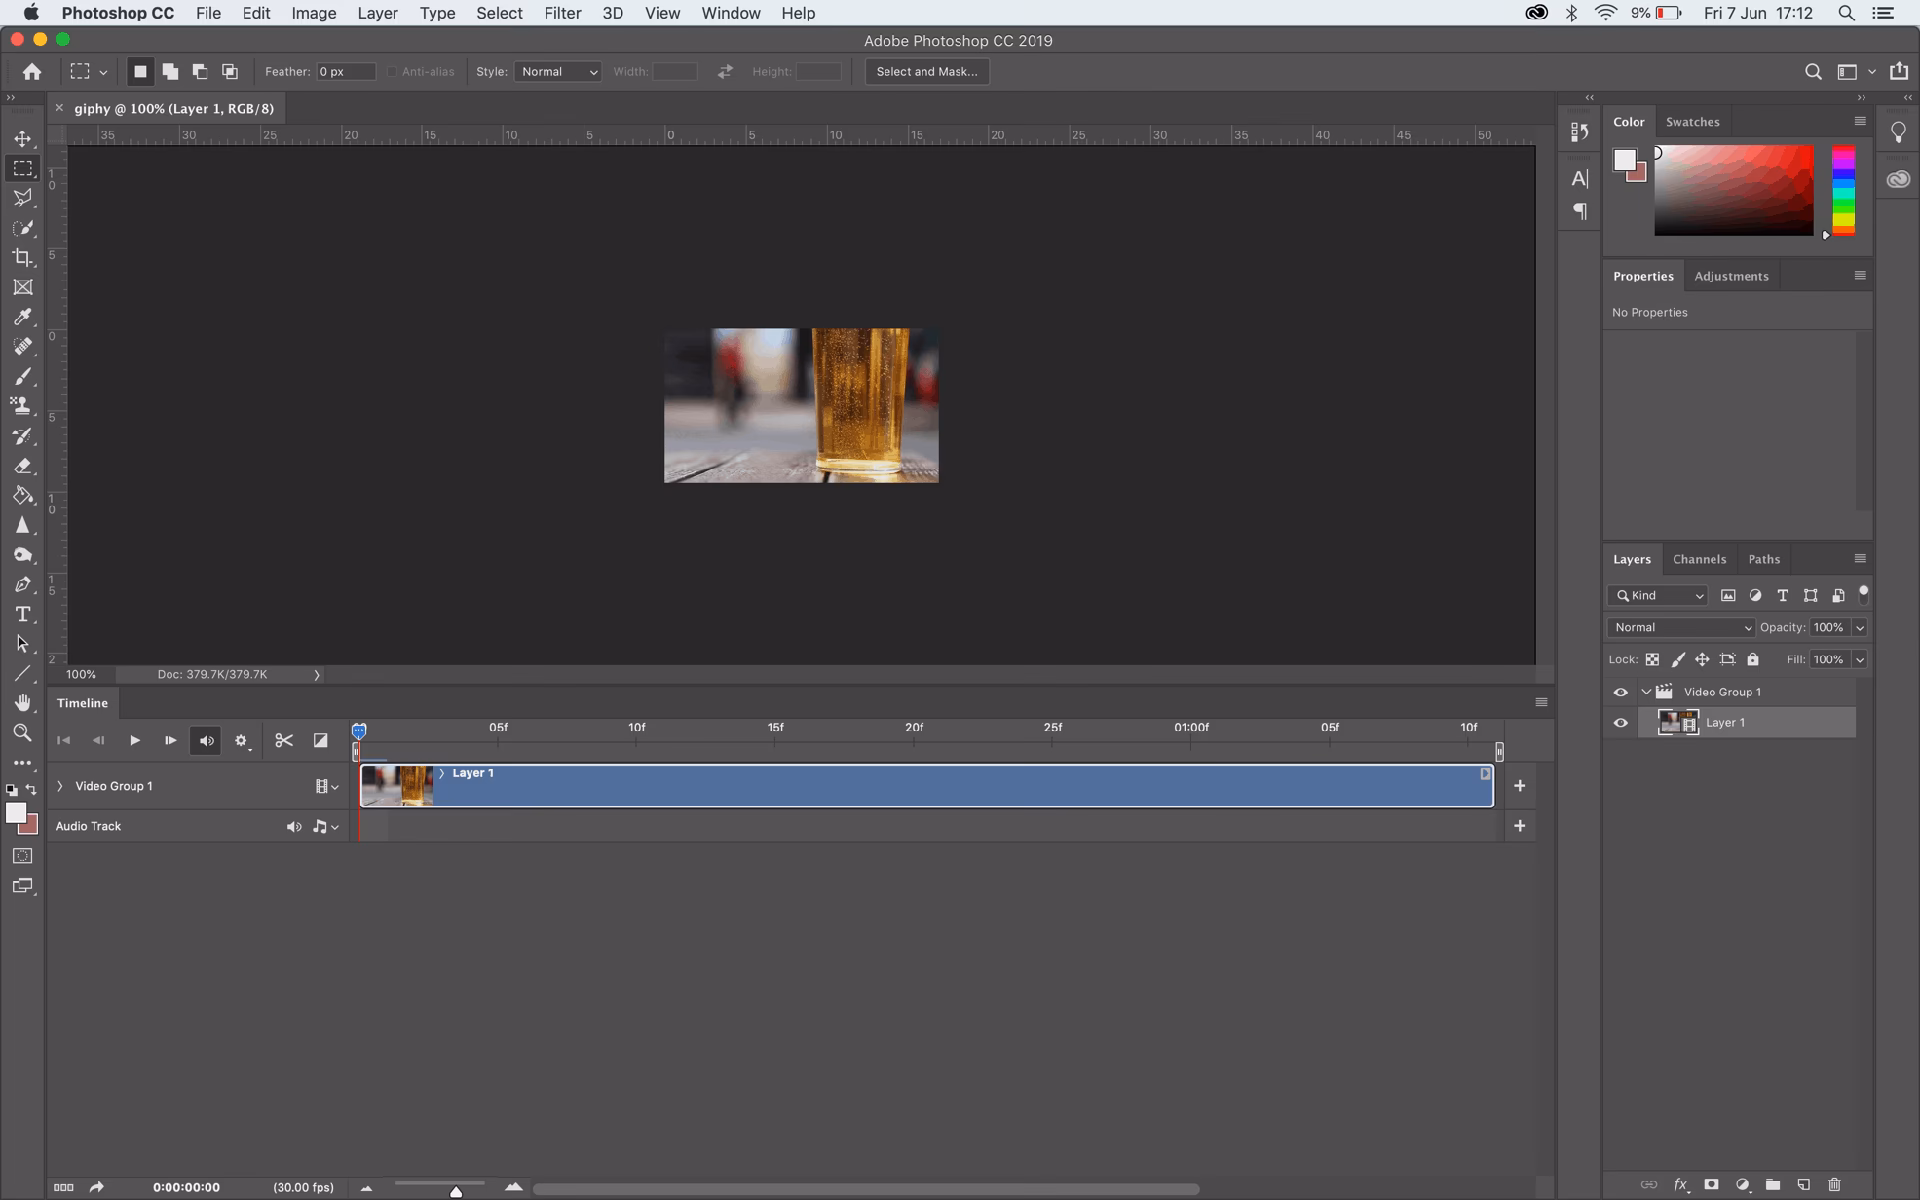Hide Layer 1 with its eye icon
The width and height of the screenshot is (1920, 1200).
1621,722
